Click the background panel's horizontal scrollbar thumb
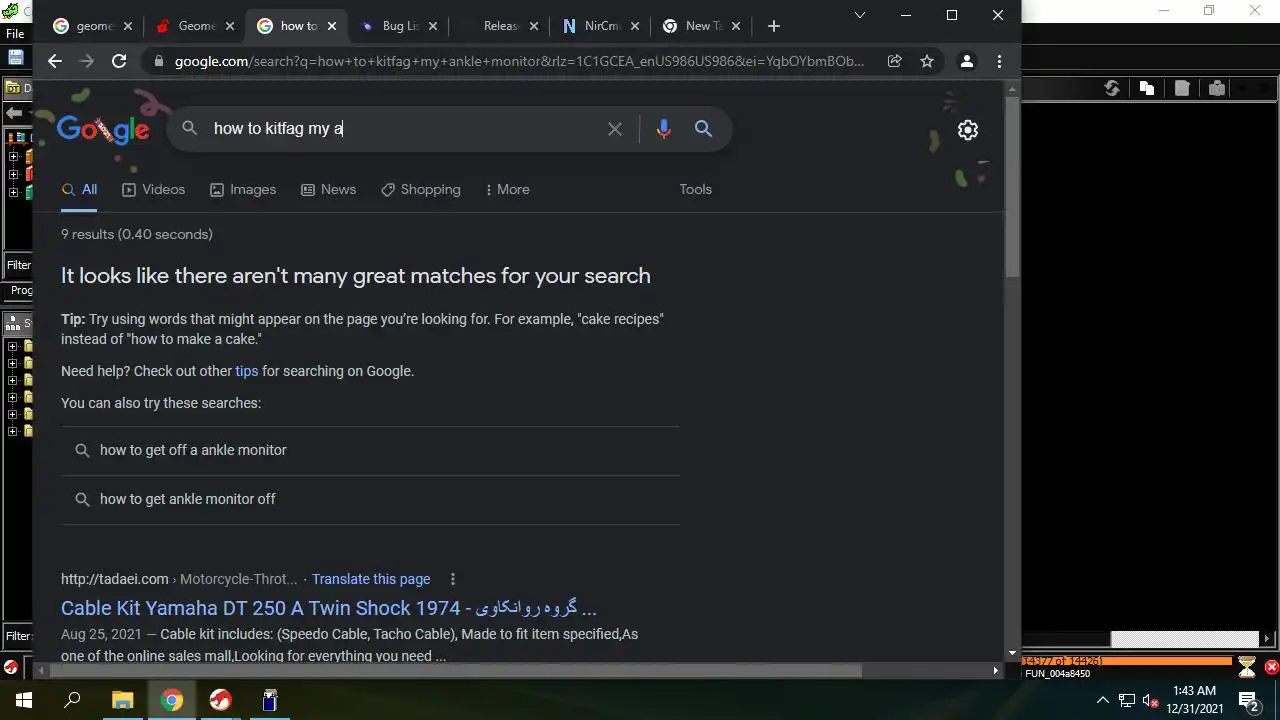1280x720 pixels. pyautogui.click(x=1184, y=639)
